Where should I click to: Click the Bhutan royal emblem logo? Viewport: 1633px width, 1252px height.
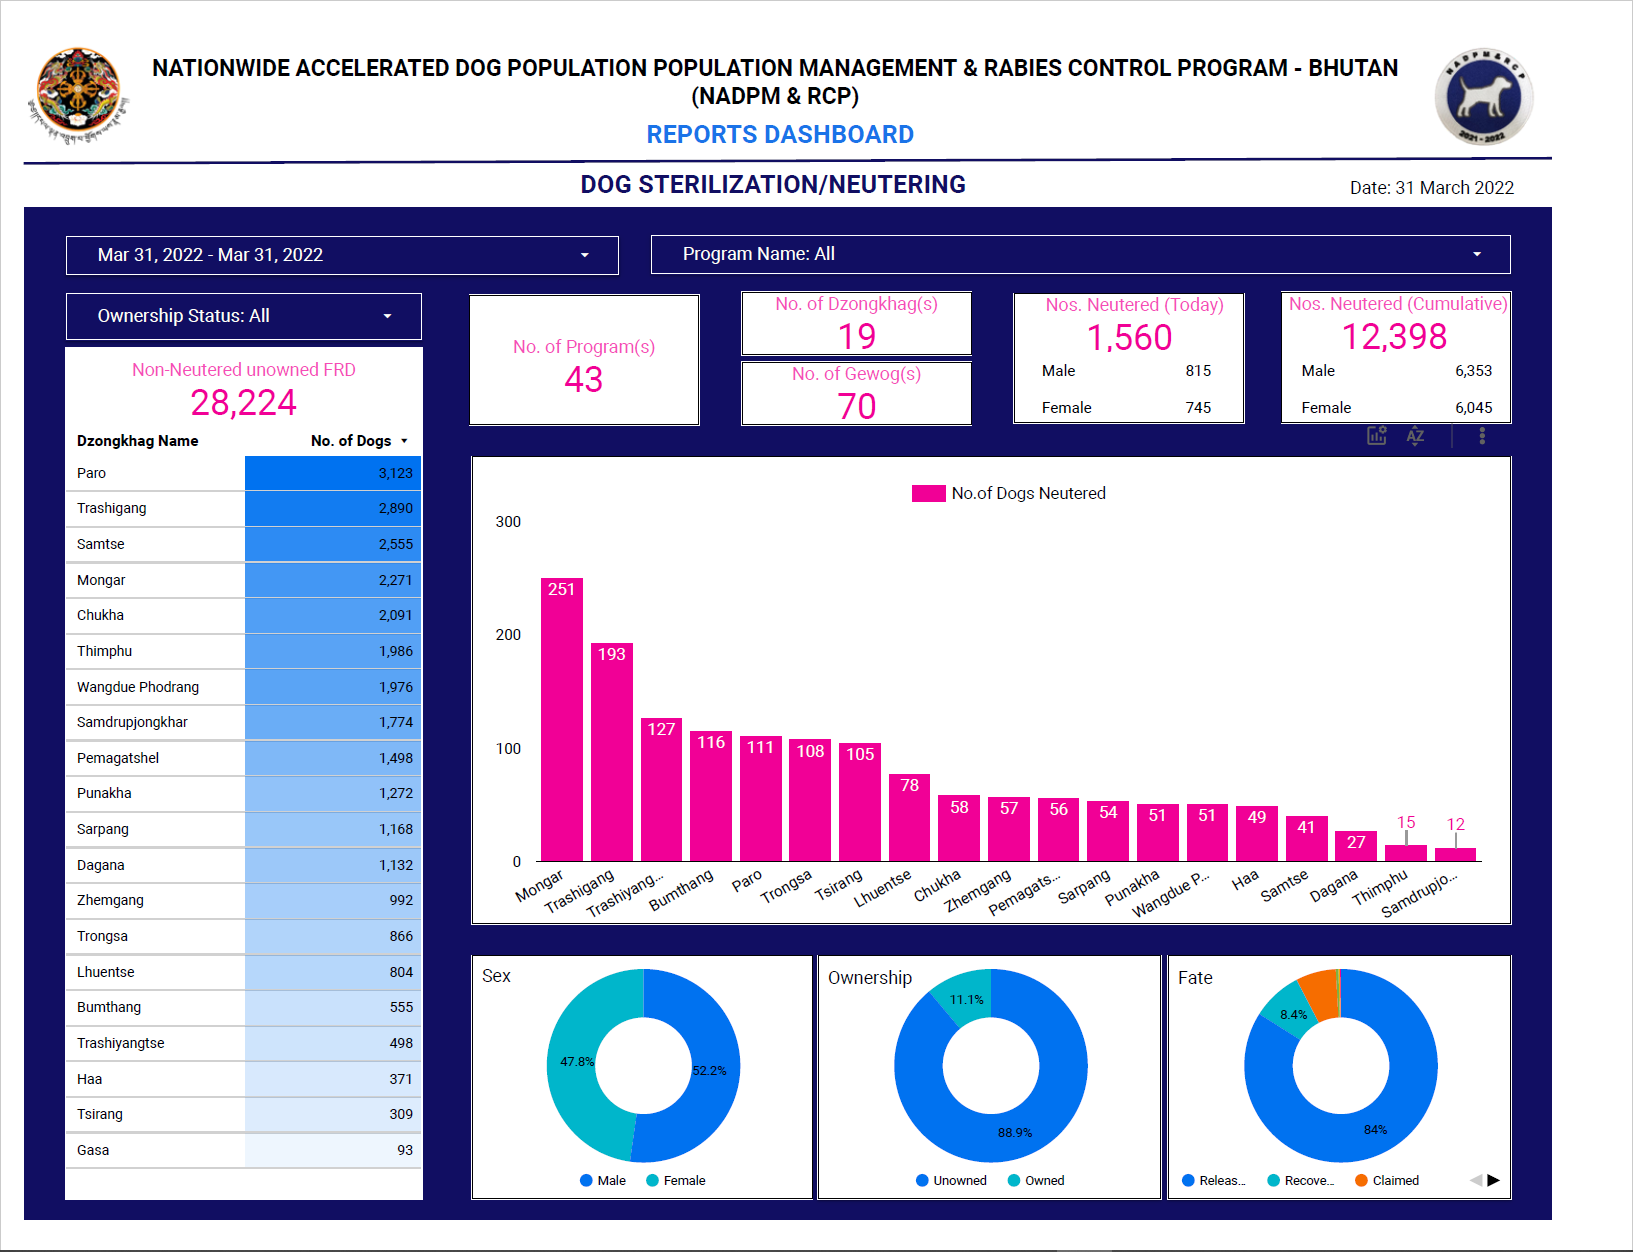pyautogui.click(x=78, y=96)
